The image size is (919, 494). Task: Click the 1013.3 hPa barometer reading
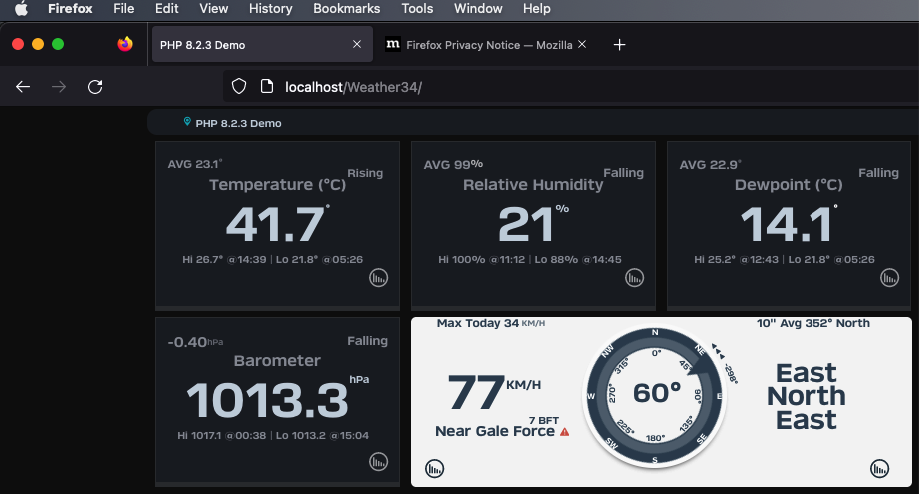coord(277,400)
